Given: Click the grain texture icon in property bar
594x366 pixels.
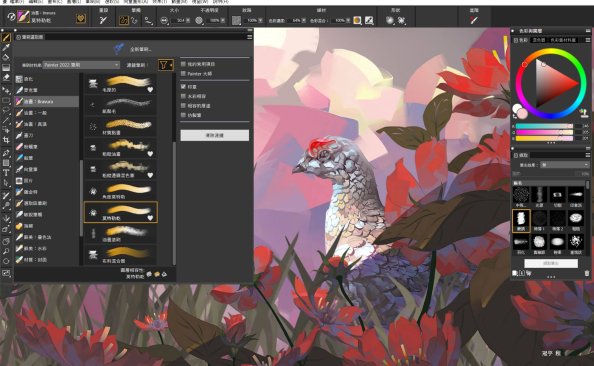Looking at the screenshot, I should pos(236,20).
